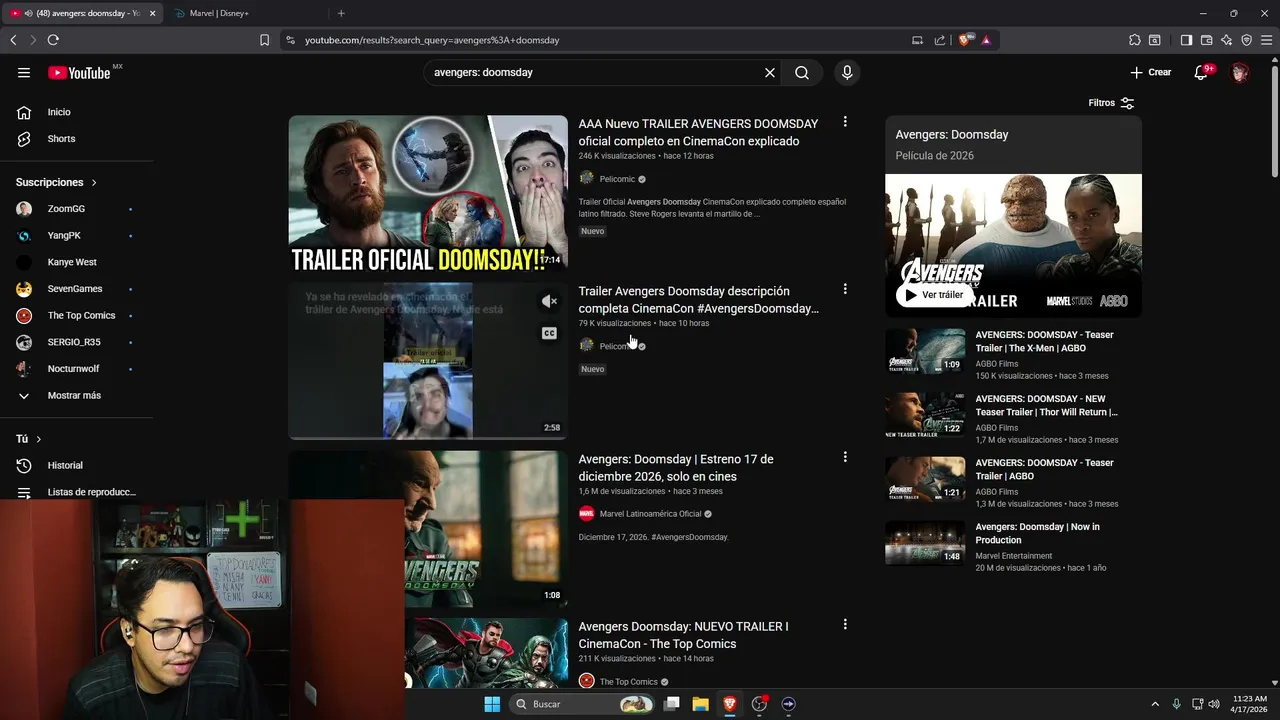Go back to the previous page

click(13, 40)
